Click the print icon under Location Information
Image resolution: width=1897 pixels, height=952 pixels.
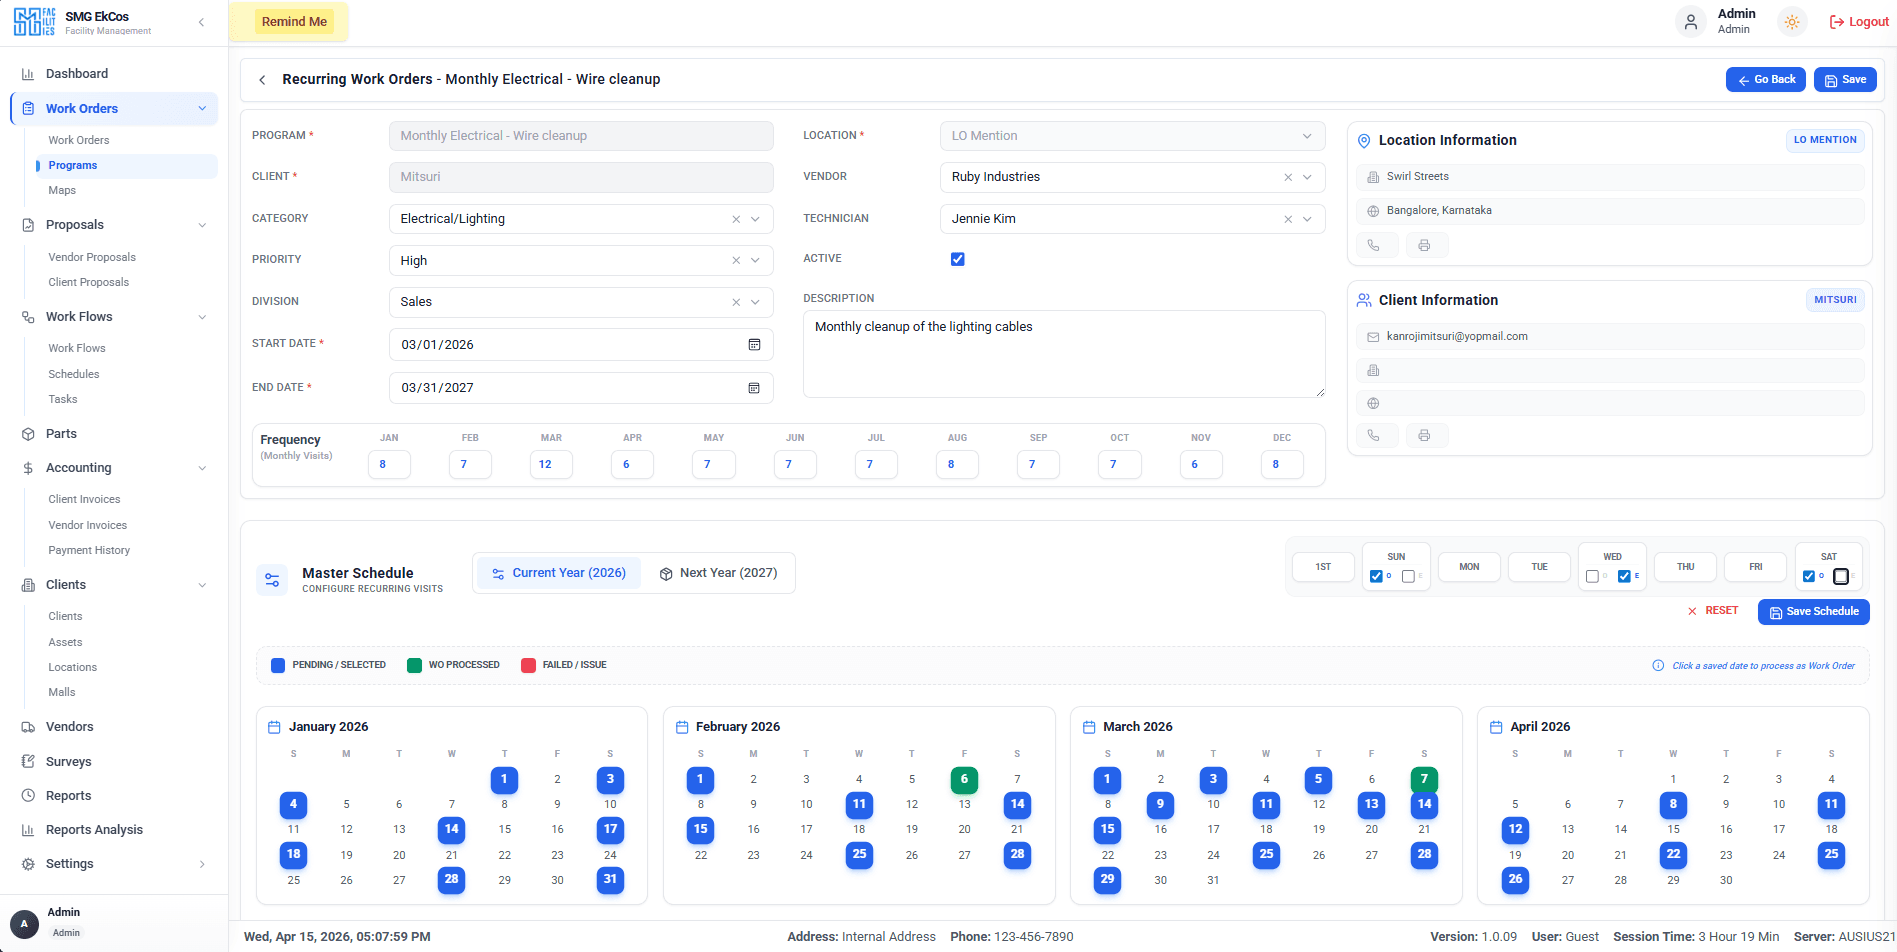(x=1426, y=244)
